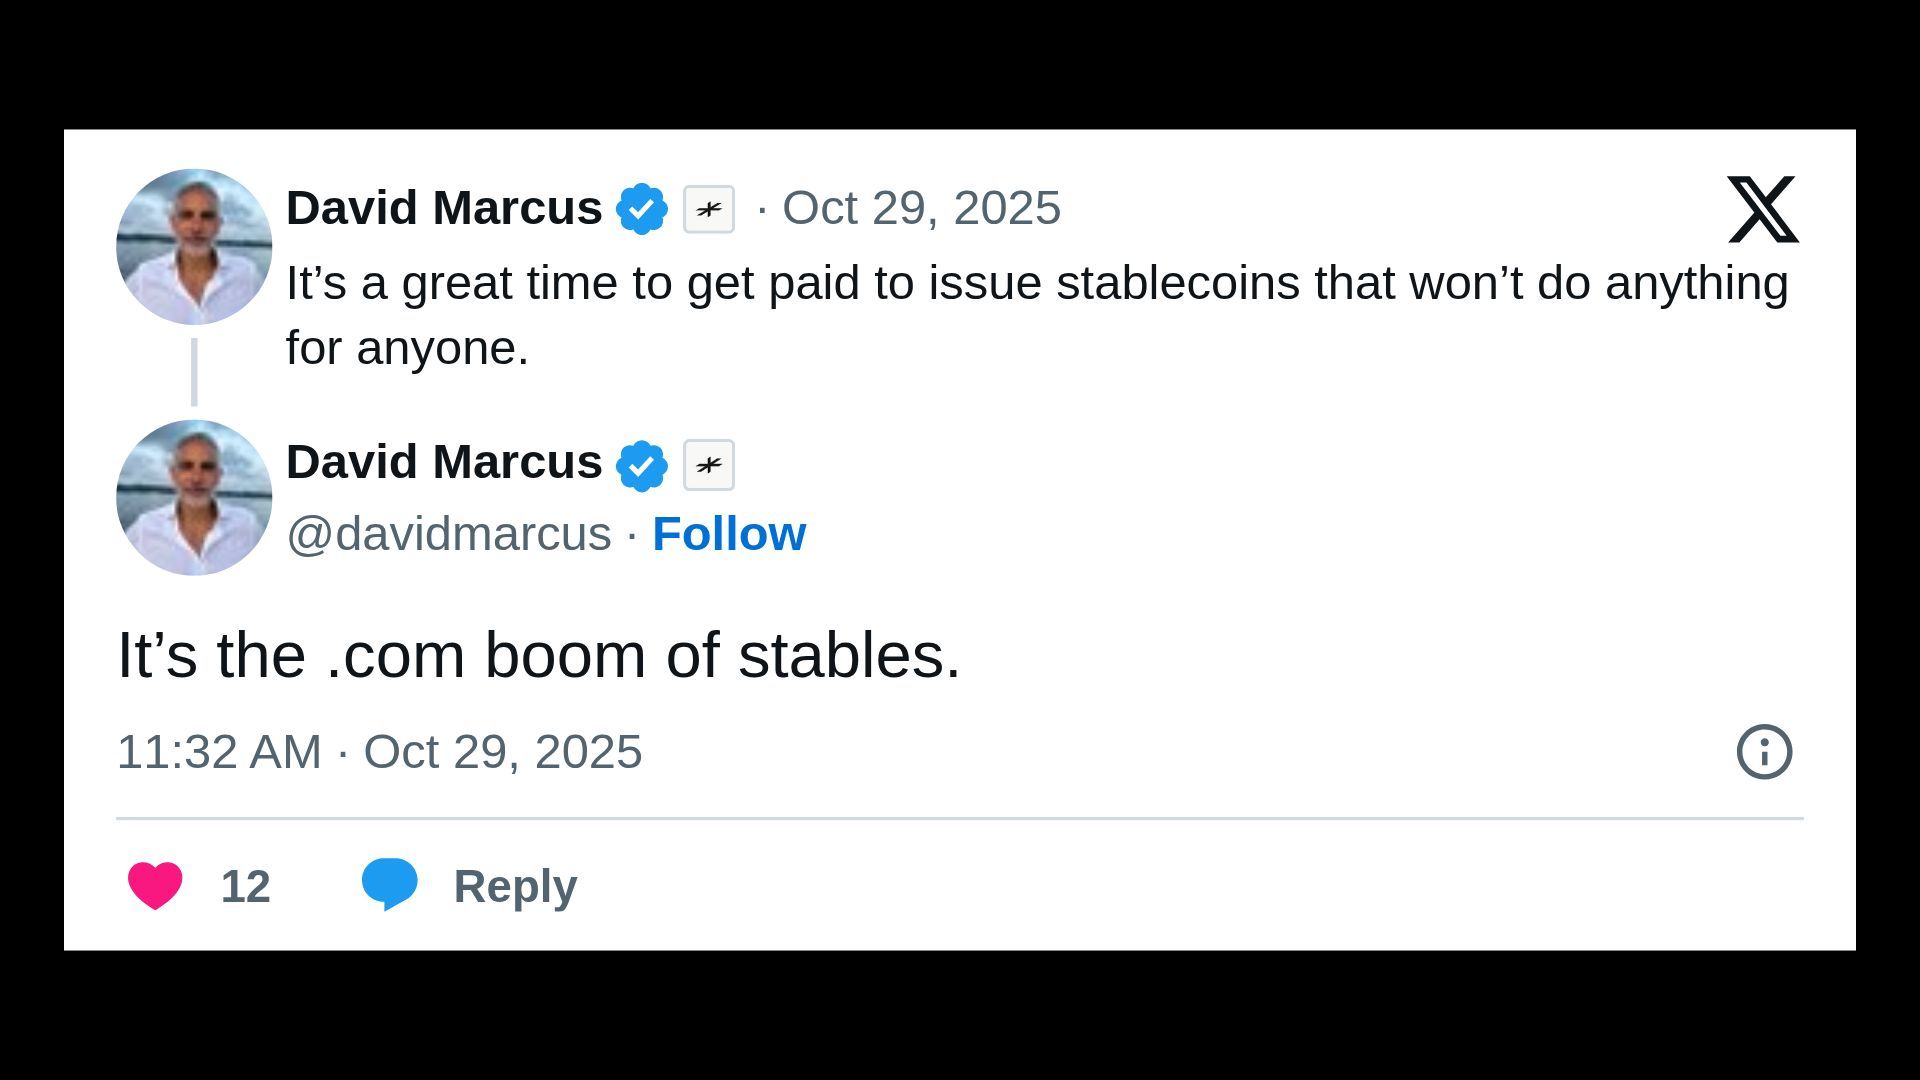1920x1080 pixels.
Task: Select the Reply label
Action: click(515, 884)
